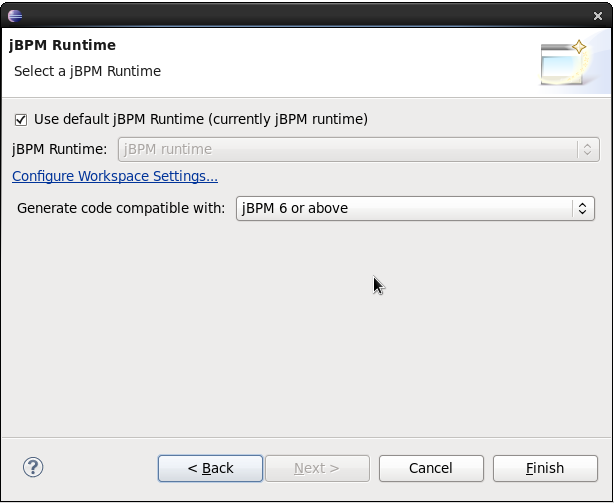Click the 'jBPM Runtime' bold page title
The height and width of the screenshot is (503, 614).
(x=62, y=45)
